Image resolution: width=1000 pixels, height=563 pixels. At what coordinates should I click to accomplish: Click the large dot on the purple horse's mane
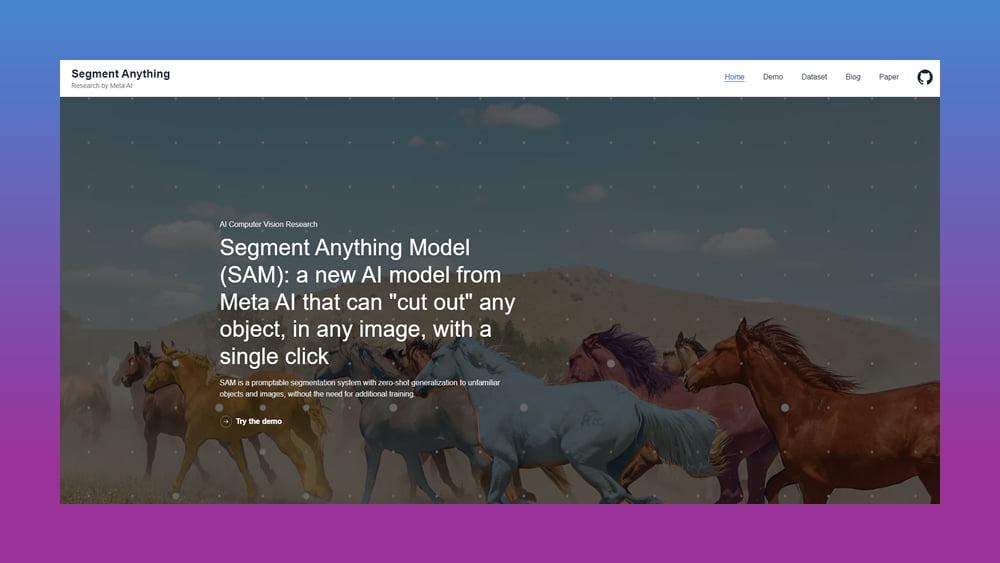click(x=611, y=364)
